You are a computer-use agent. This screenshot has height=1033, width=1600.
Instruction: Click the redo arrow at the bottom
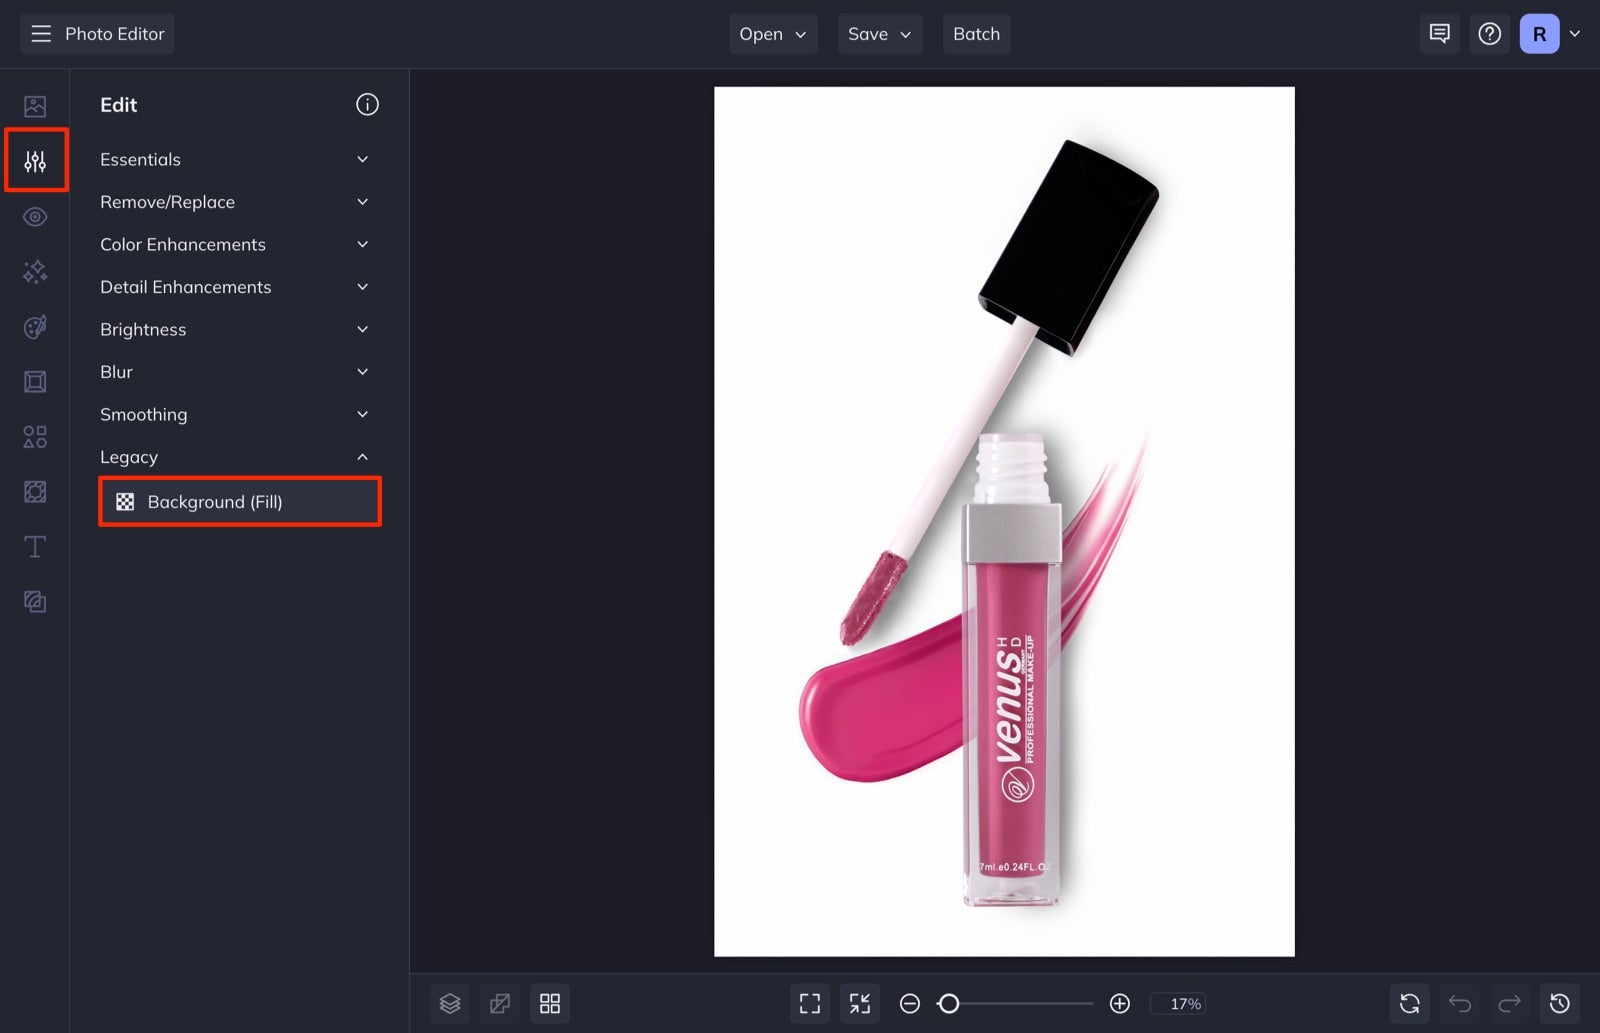1508,1003
